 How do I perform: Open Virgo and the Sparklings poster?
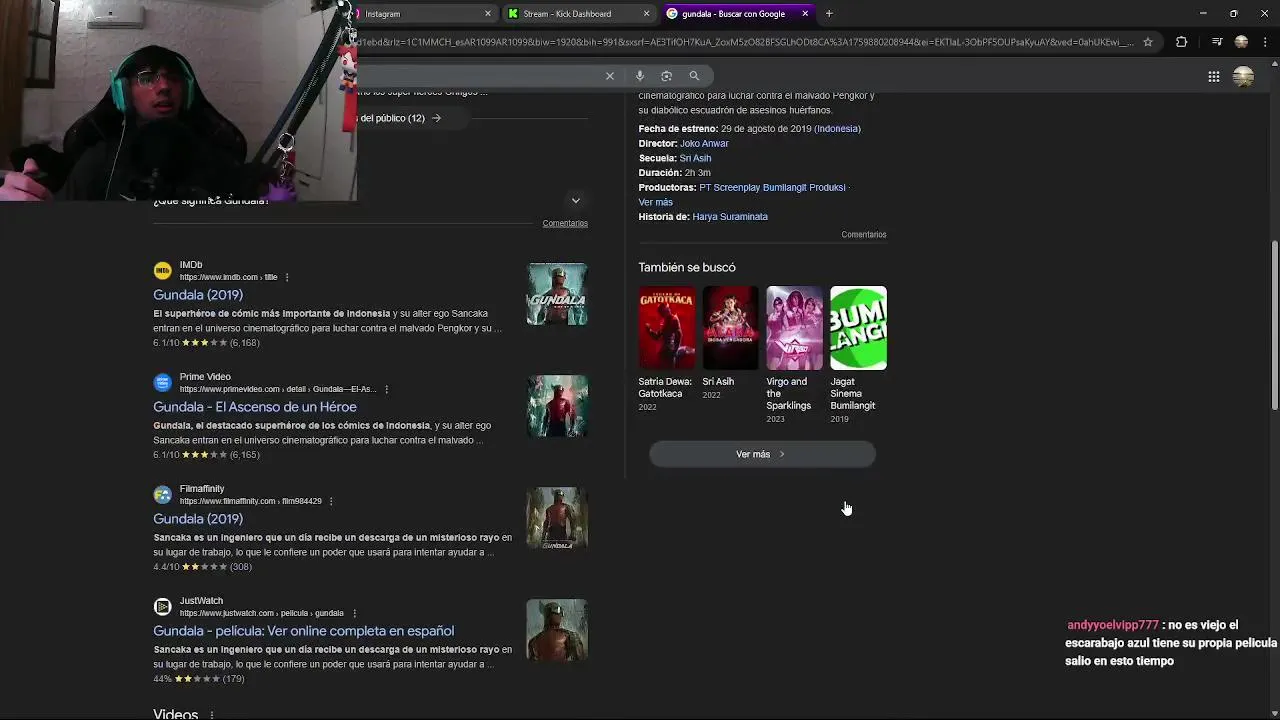coord(794,328)
